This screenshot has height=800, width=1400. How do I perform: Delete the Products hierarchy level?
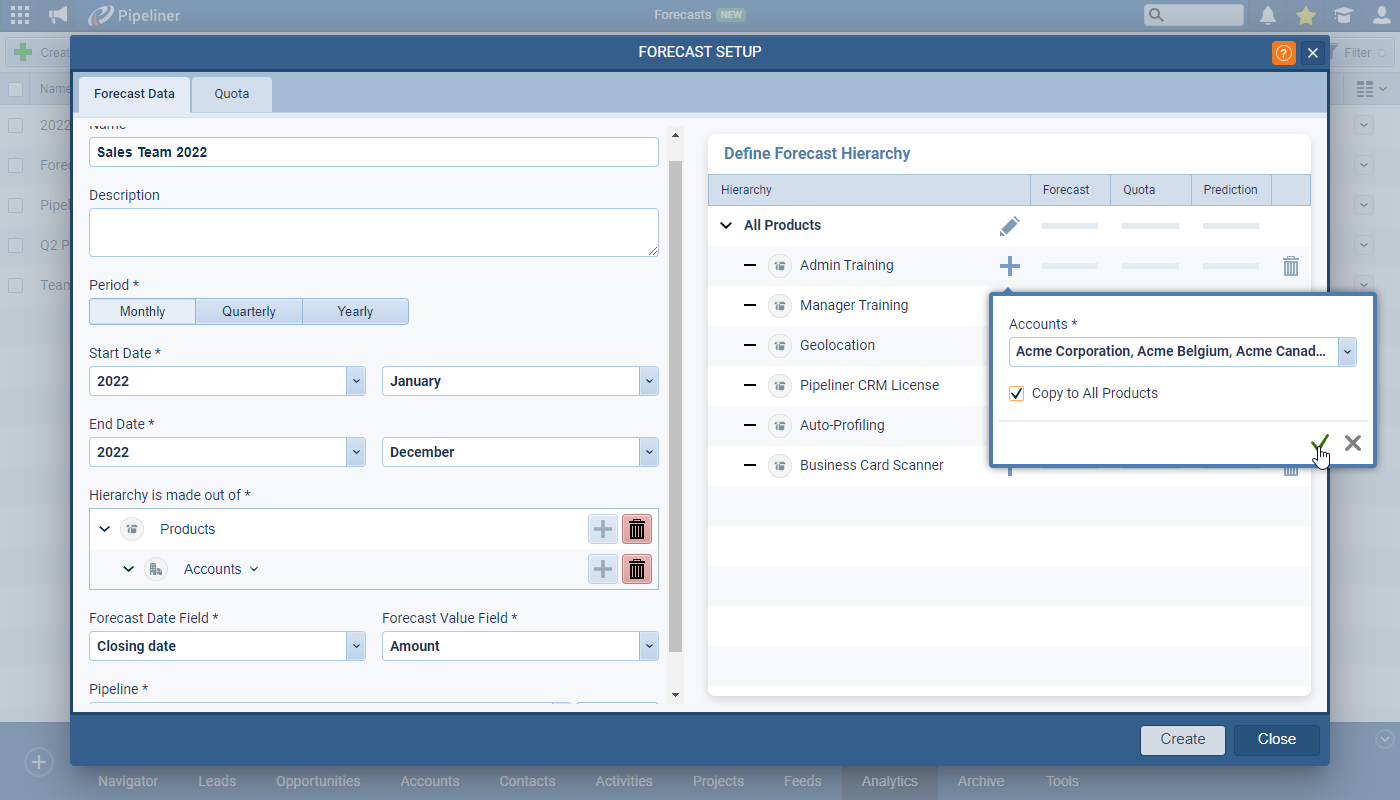coord(636,529)
